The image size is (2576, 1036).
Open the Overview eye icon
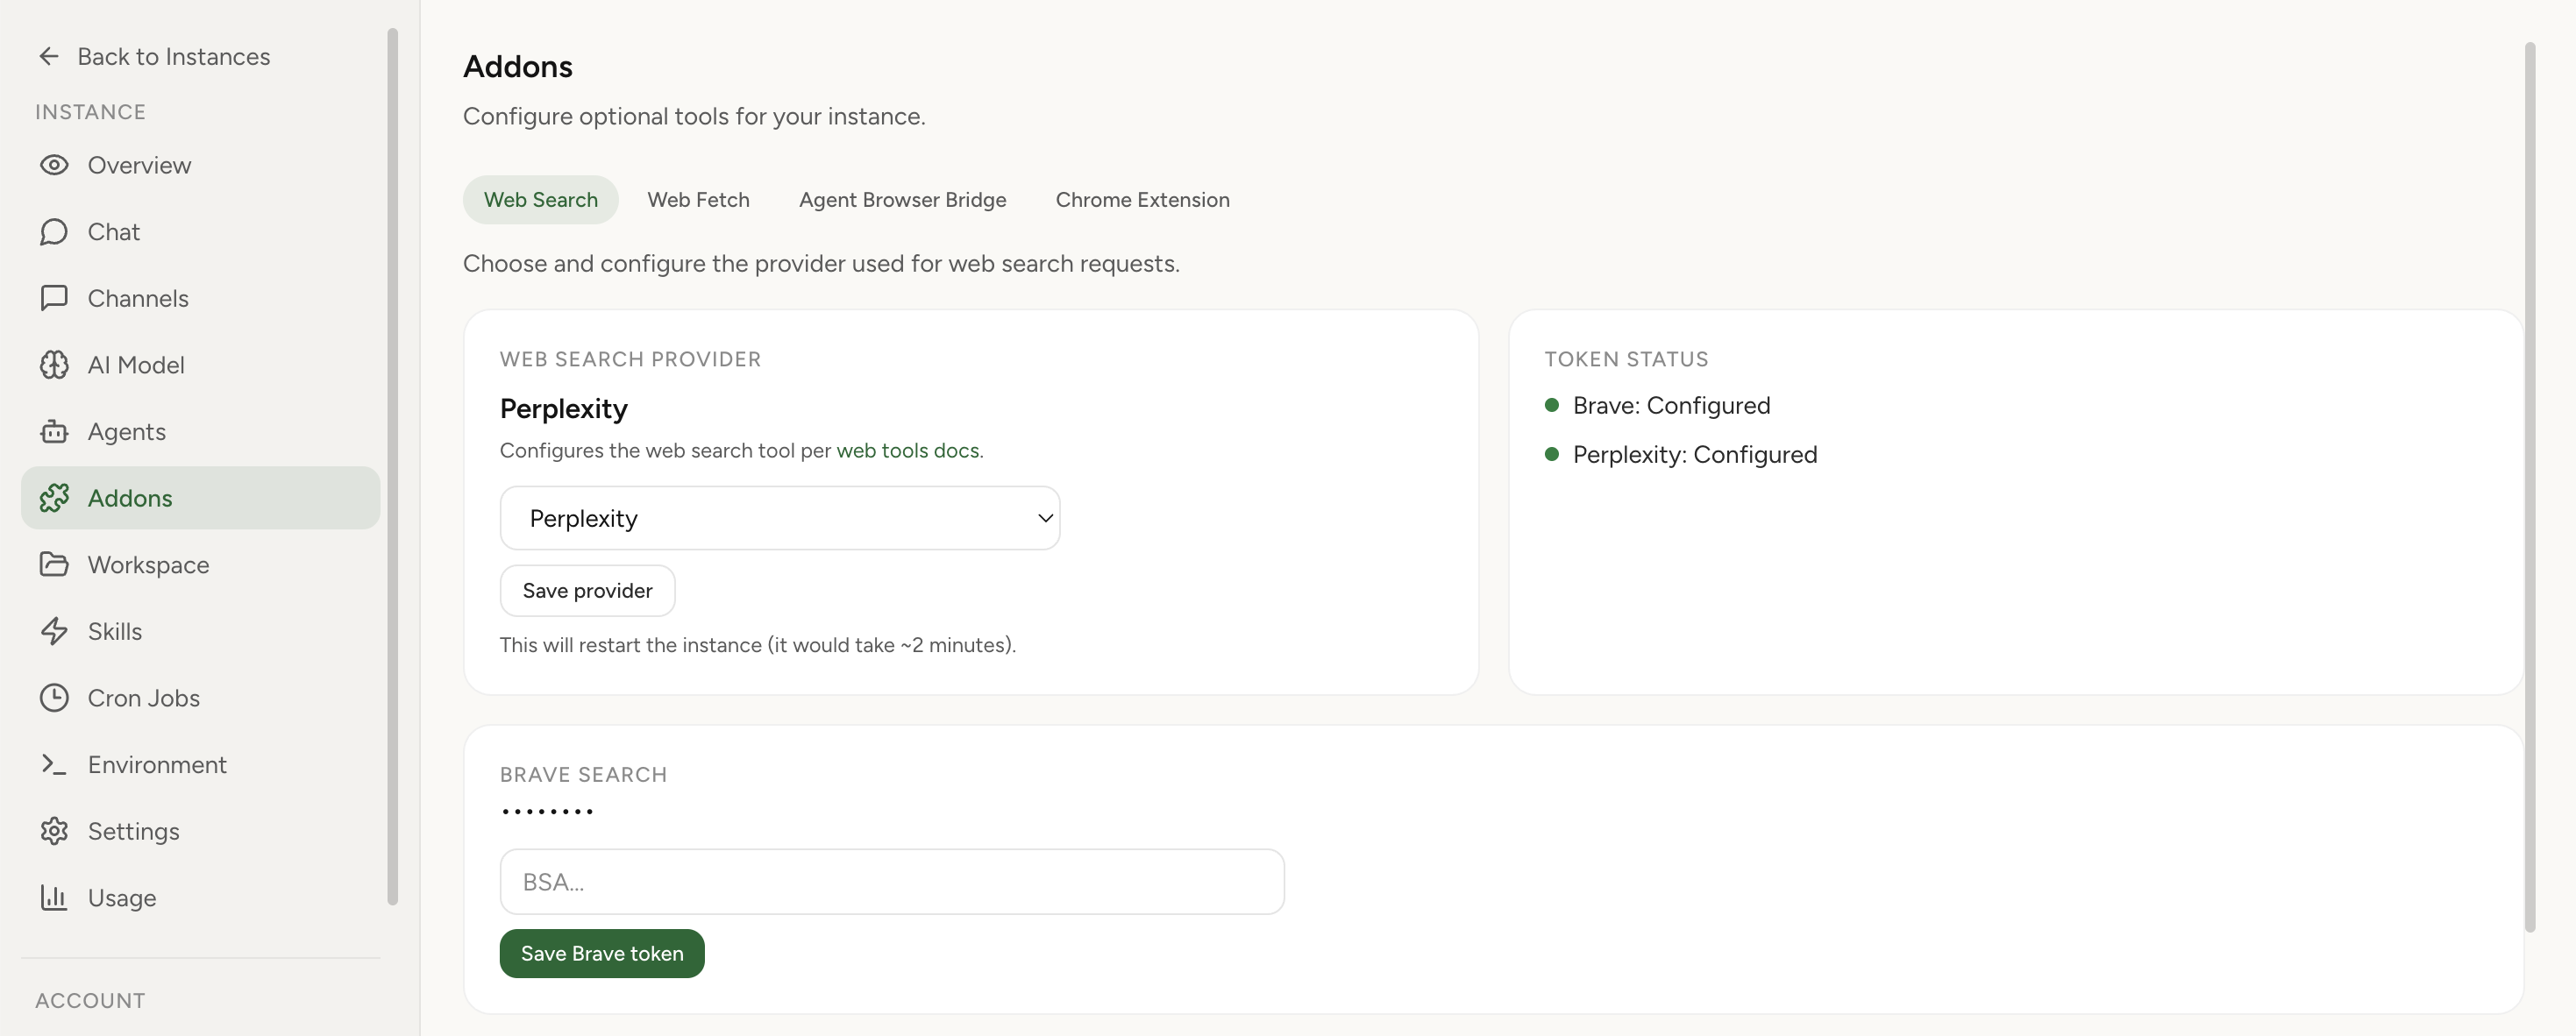click(54, 165)
